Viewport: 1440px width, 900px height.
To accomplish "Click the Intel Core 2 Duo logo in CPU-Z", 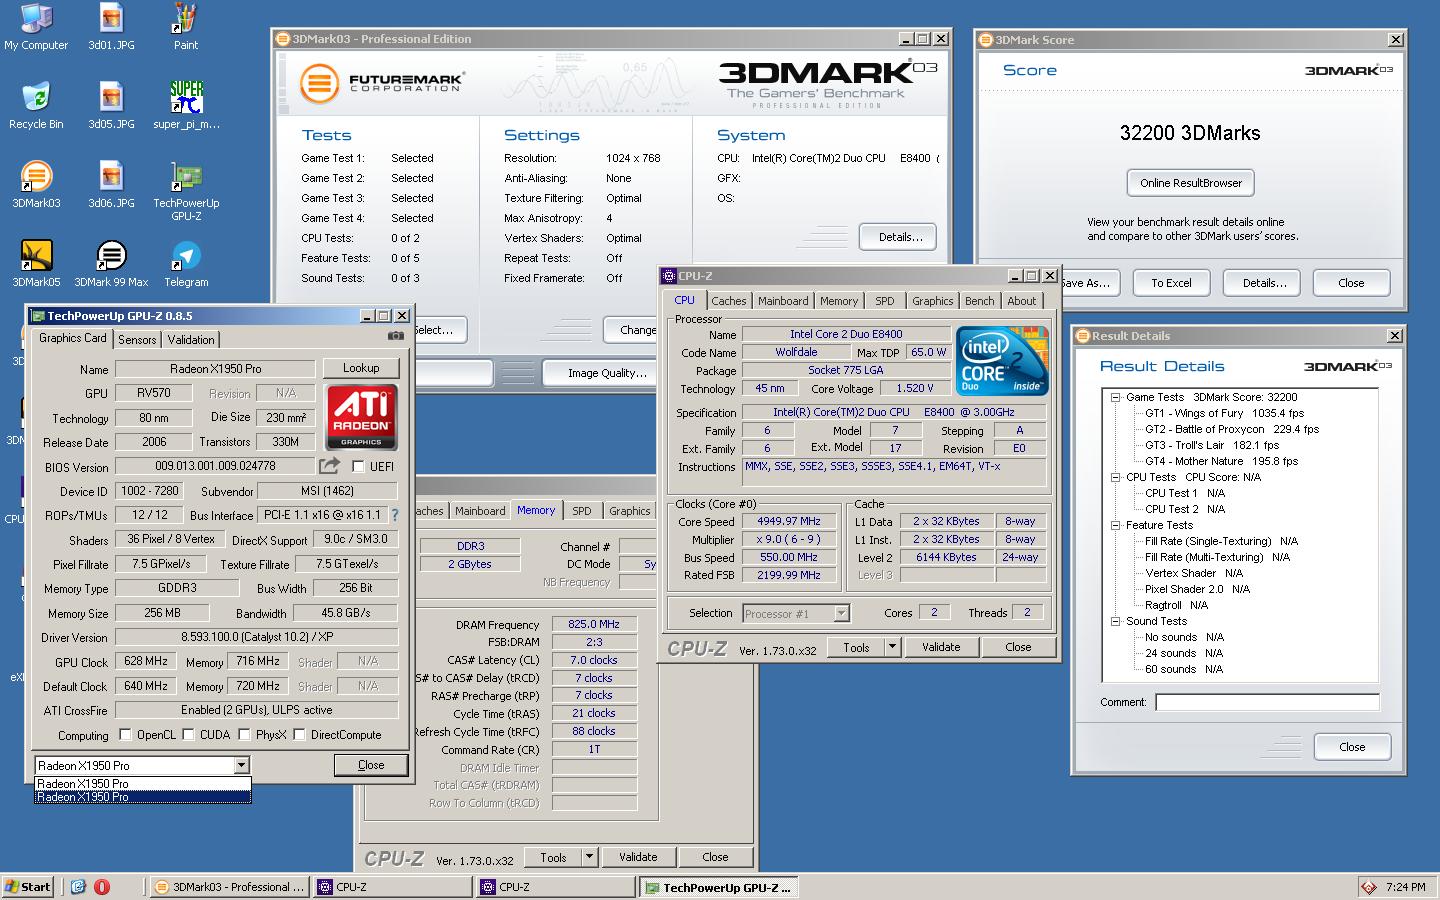I will [1002, 361].
